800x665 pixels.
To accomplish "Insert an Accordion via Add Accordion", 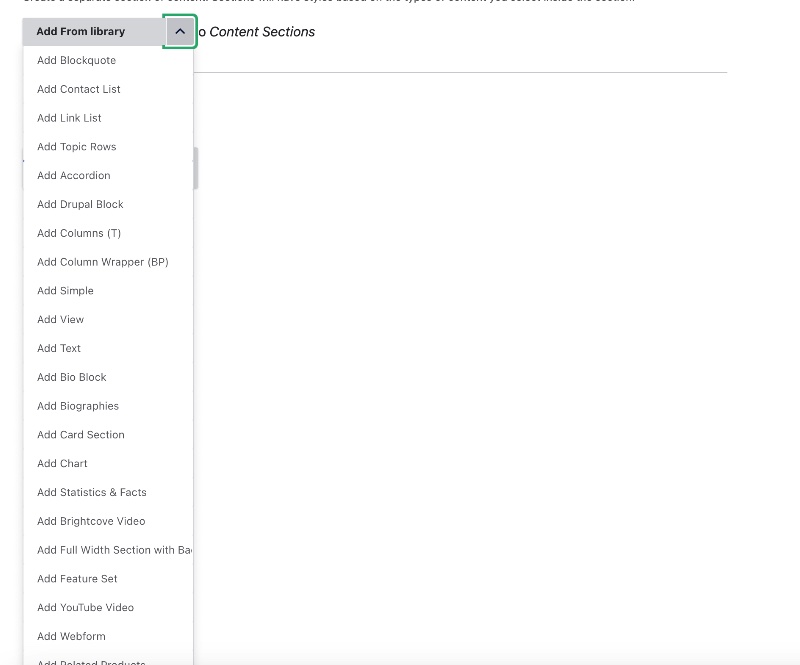I will [x=73, y=175].
